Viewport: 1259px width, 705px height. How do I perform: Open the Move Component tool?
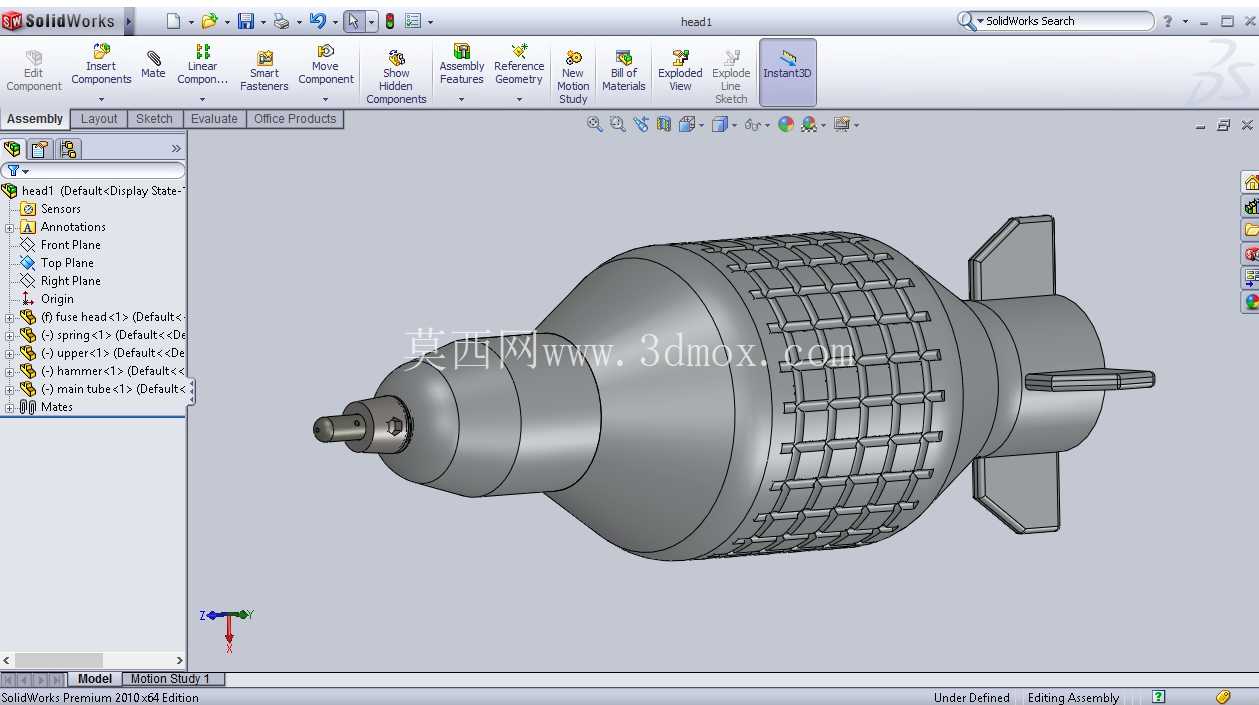tap(325, 65)
